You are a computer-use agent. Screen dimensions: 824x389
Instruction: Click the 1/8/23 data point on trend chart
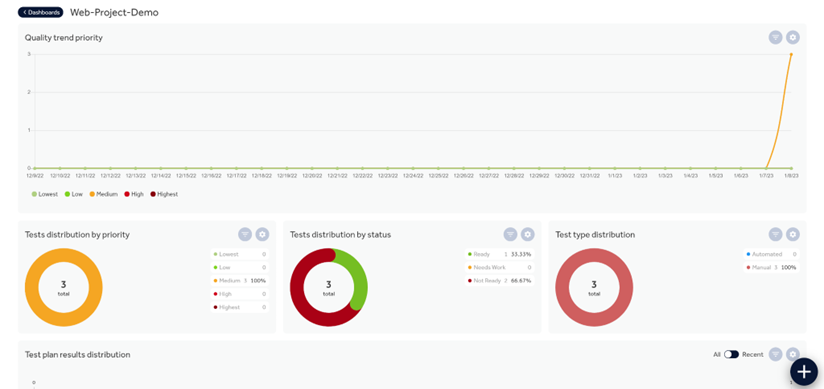pyautogui.click(x=791, y=54)
